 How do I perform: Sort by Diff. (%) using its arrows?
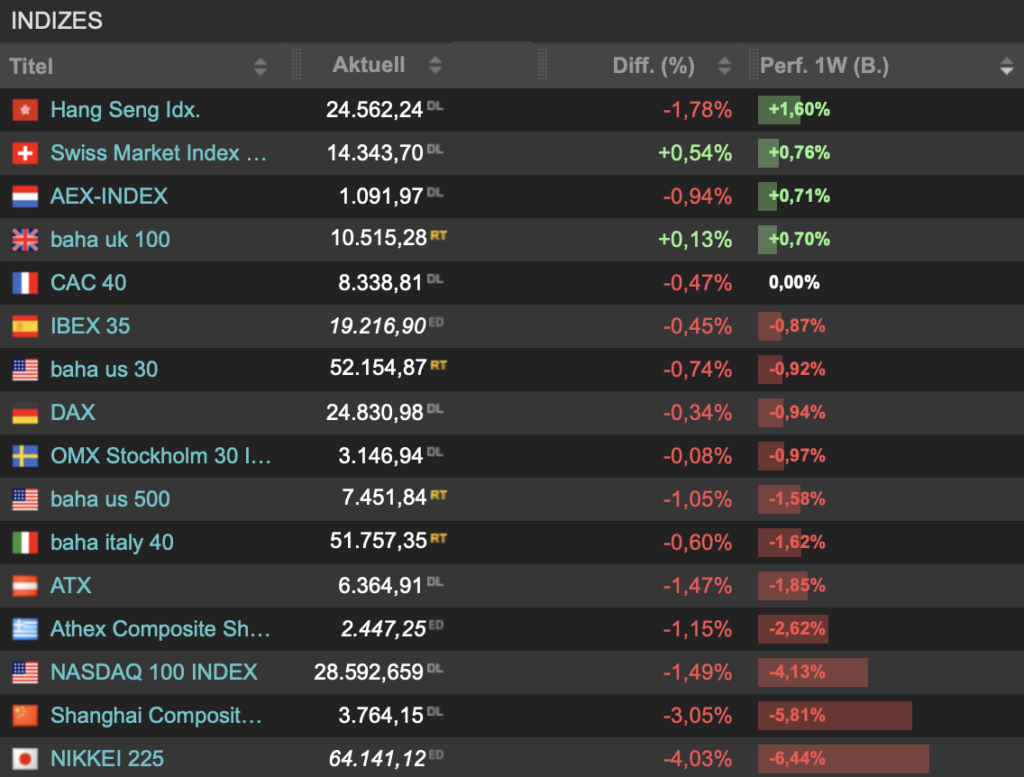(x=724, y=65)
